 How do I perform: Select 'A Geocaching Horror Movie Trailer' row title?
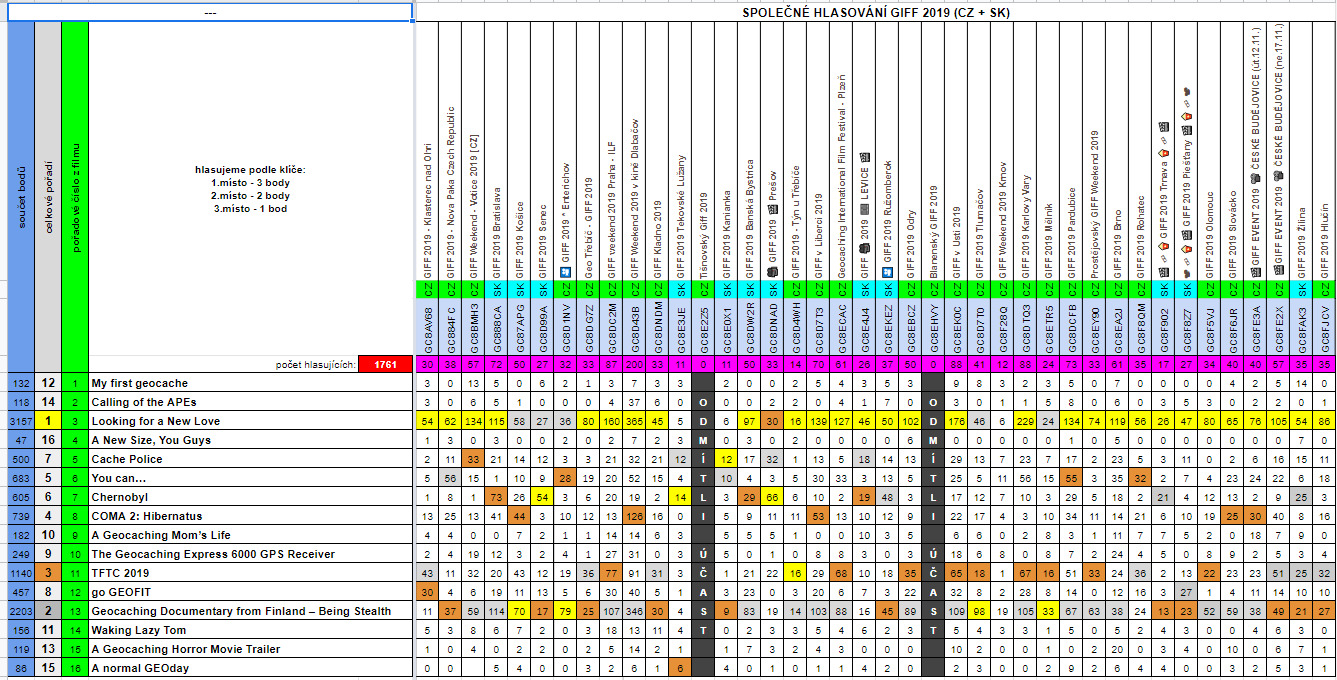click(x=251, y=649)
